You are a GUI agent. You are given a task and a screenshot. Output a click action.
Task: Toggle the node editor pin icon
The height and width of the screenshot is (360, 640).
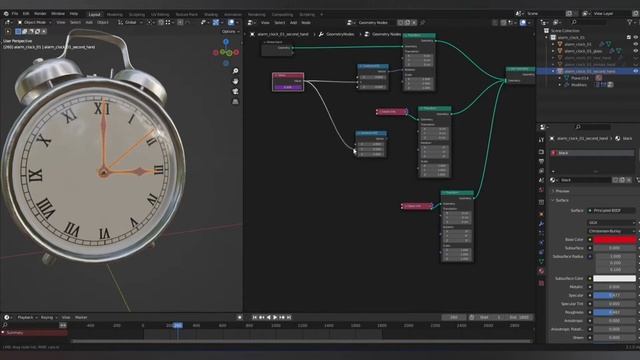point(423,22)
